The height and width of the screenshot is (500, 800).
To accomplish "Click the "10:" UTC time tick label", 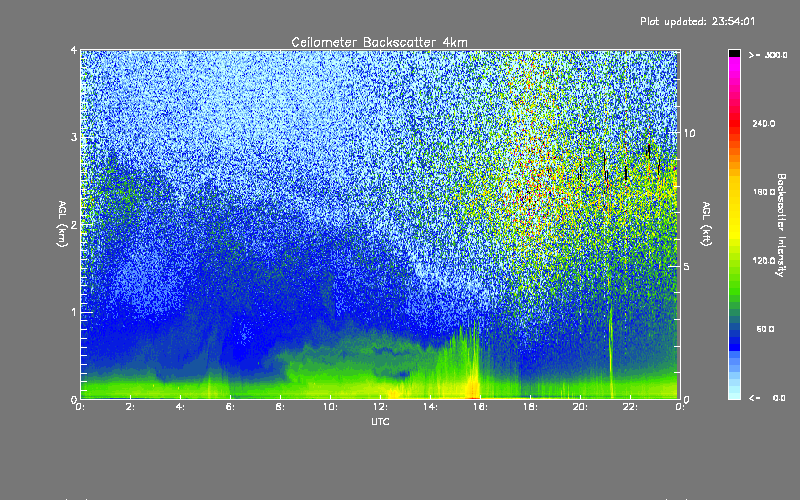I will 330,407.
